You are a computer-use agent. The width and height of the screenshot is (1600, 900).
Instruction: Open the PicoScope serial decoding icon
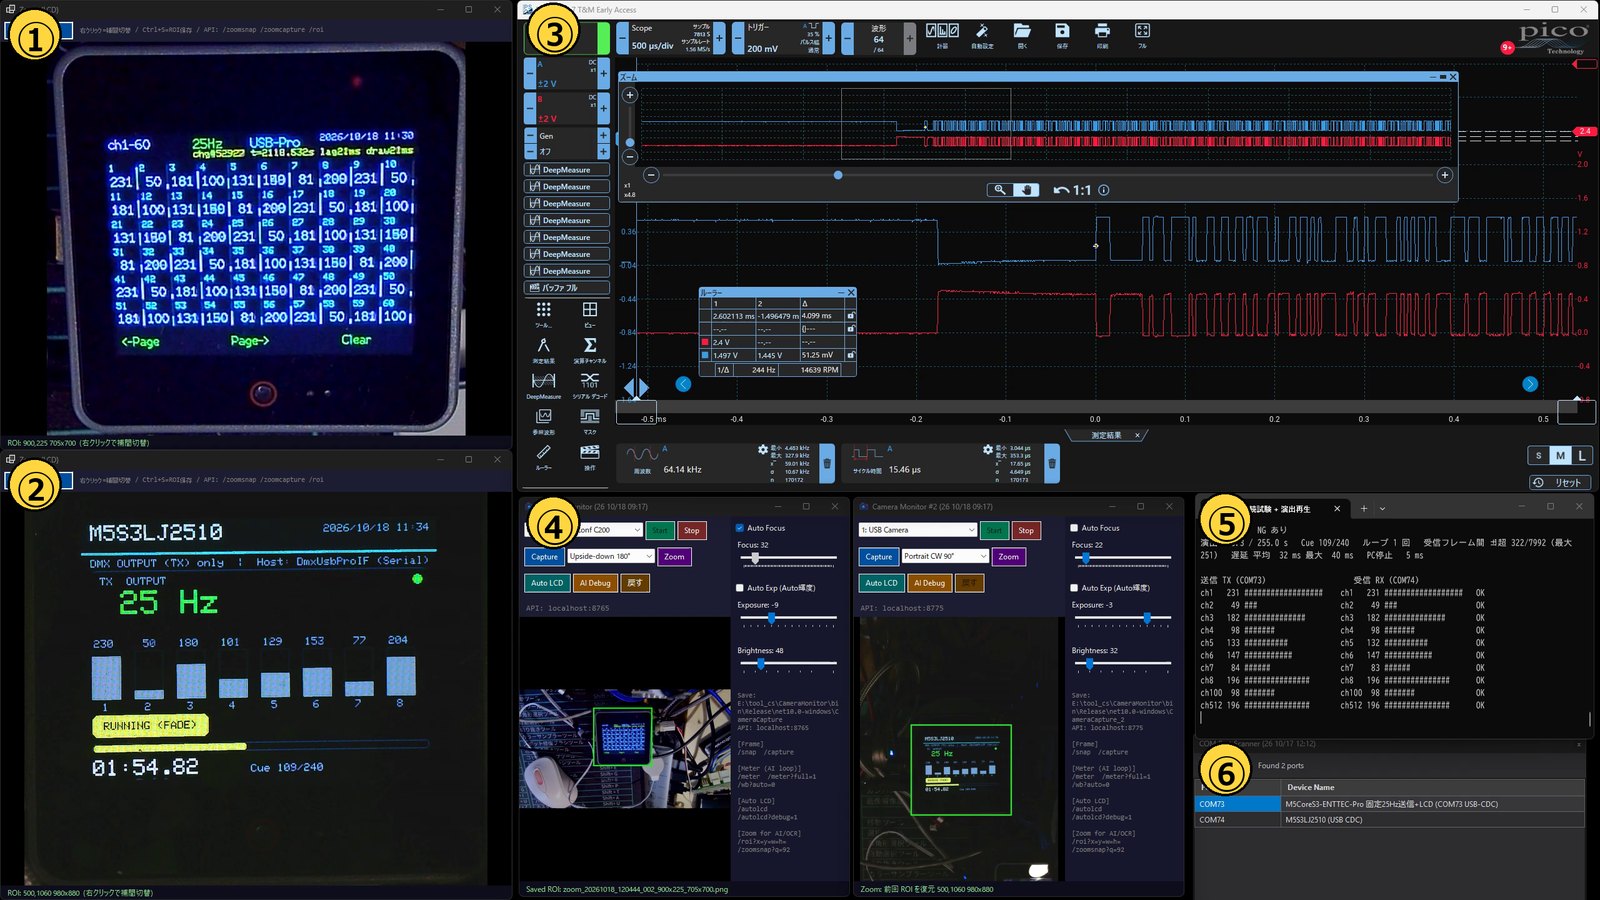590,384
